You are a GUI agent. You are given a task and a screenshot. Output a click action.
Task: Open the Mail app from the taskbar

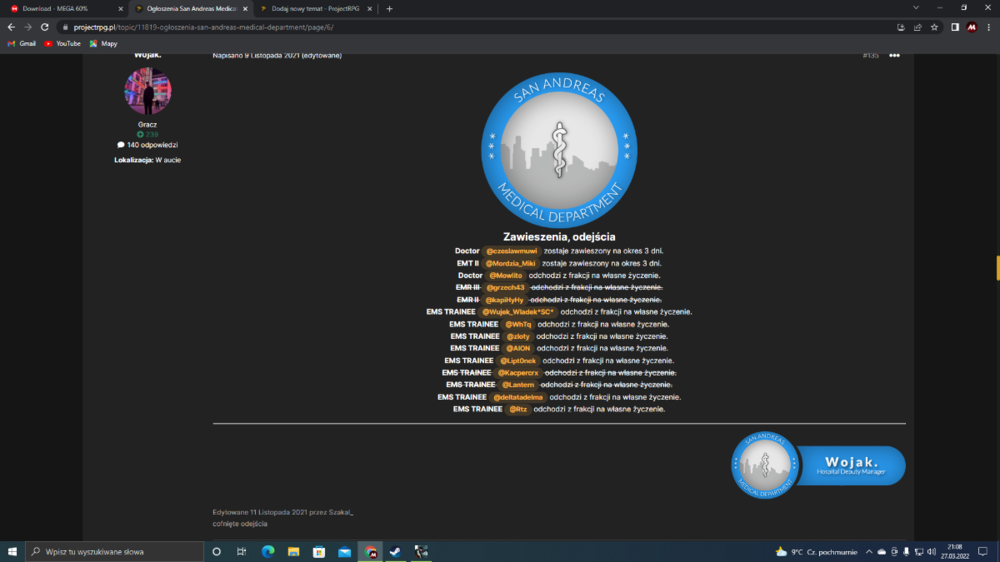[344, 551]
